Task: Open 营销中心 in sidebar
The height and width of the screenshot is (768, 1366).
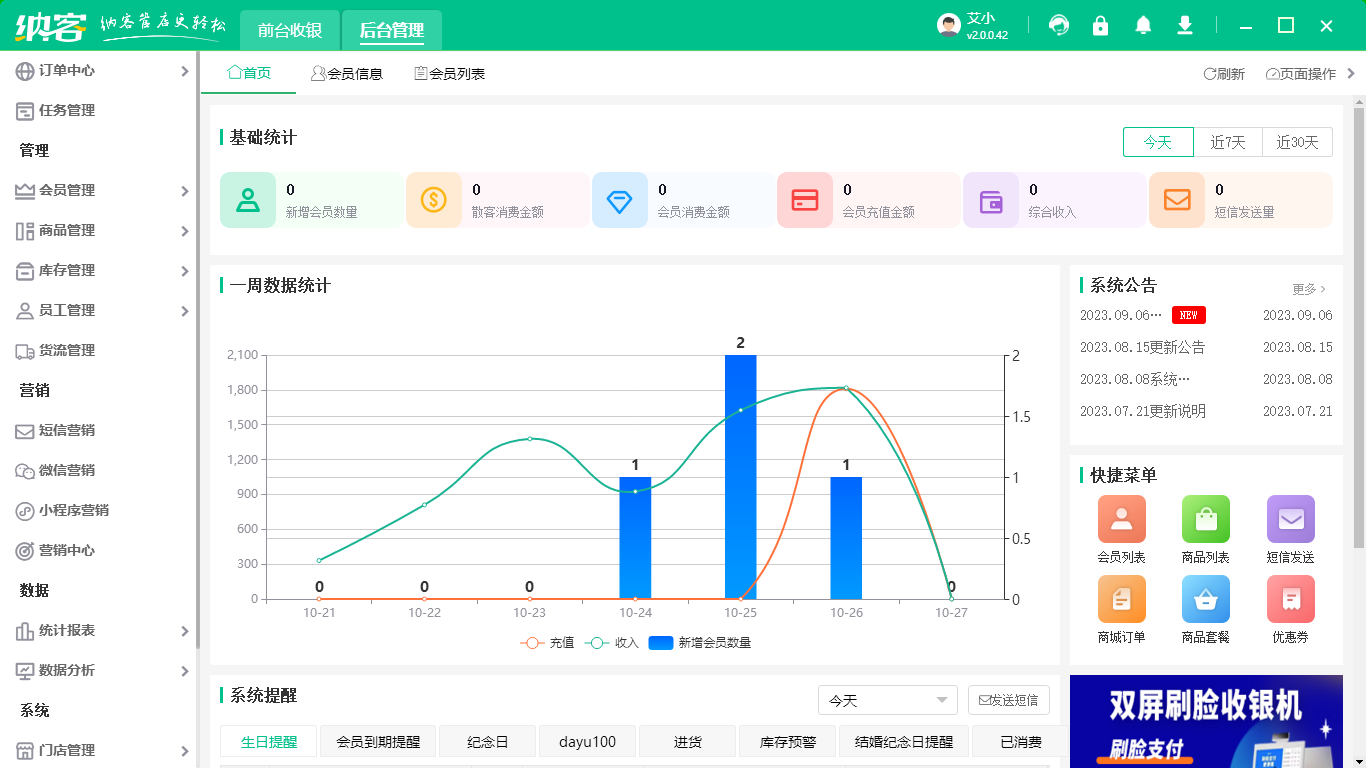Action: (x=98, y=550)
